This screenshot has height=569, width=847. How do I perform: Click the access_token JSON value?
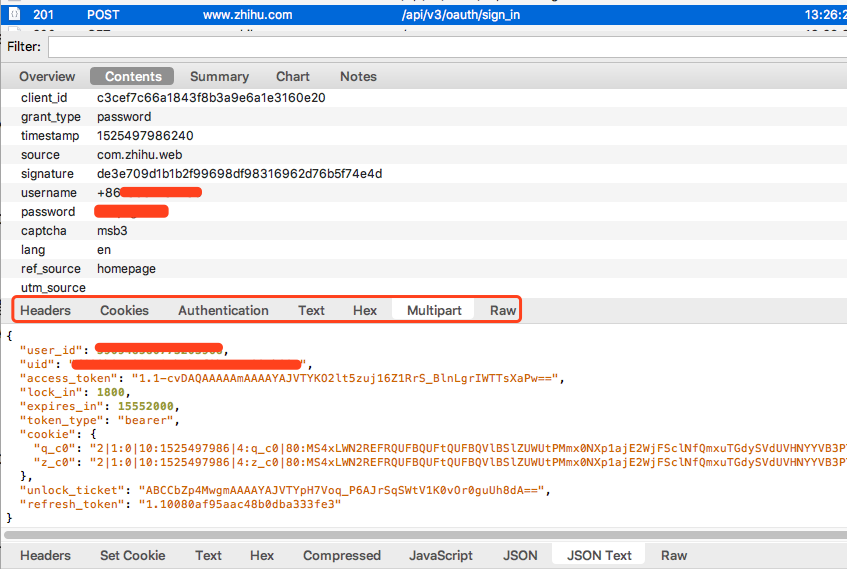pos(345,378)
